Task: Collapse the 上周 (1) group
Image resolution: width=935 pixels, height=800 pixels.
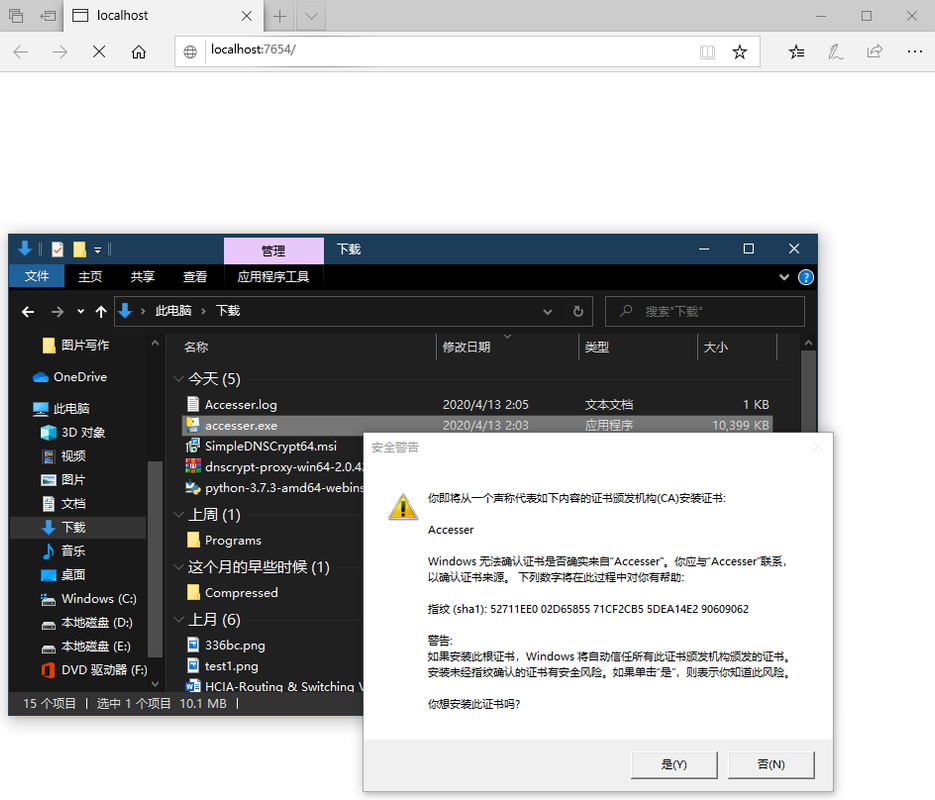Action: [178, 514]
